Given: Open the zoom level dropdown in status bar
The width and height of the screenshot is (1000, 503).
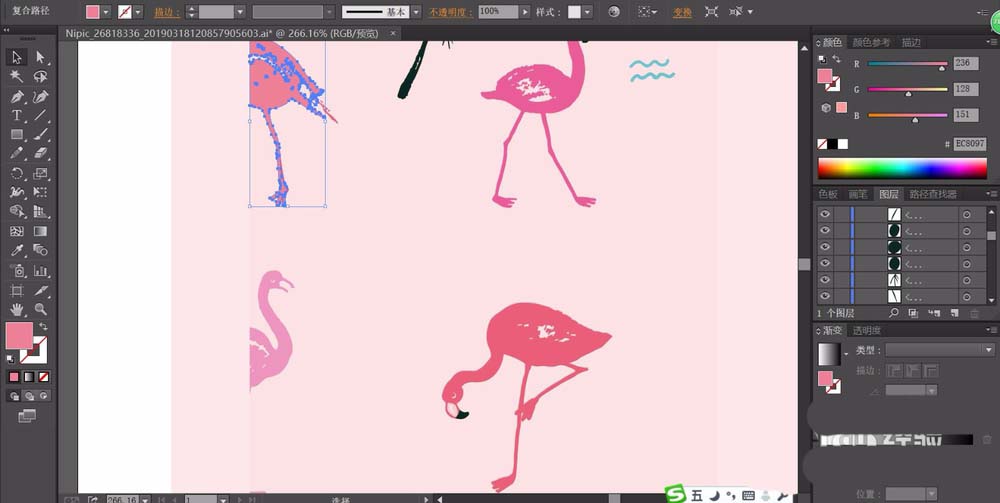Looking at the screenshot, I should (145, 499).
